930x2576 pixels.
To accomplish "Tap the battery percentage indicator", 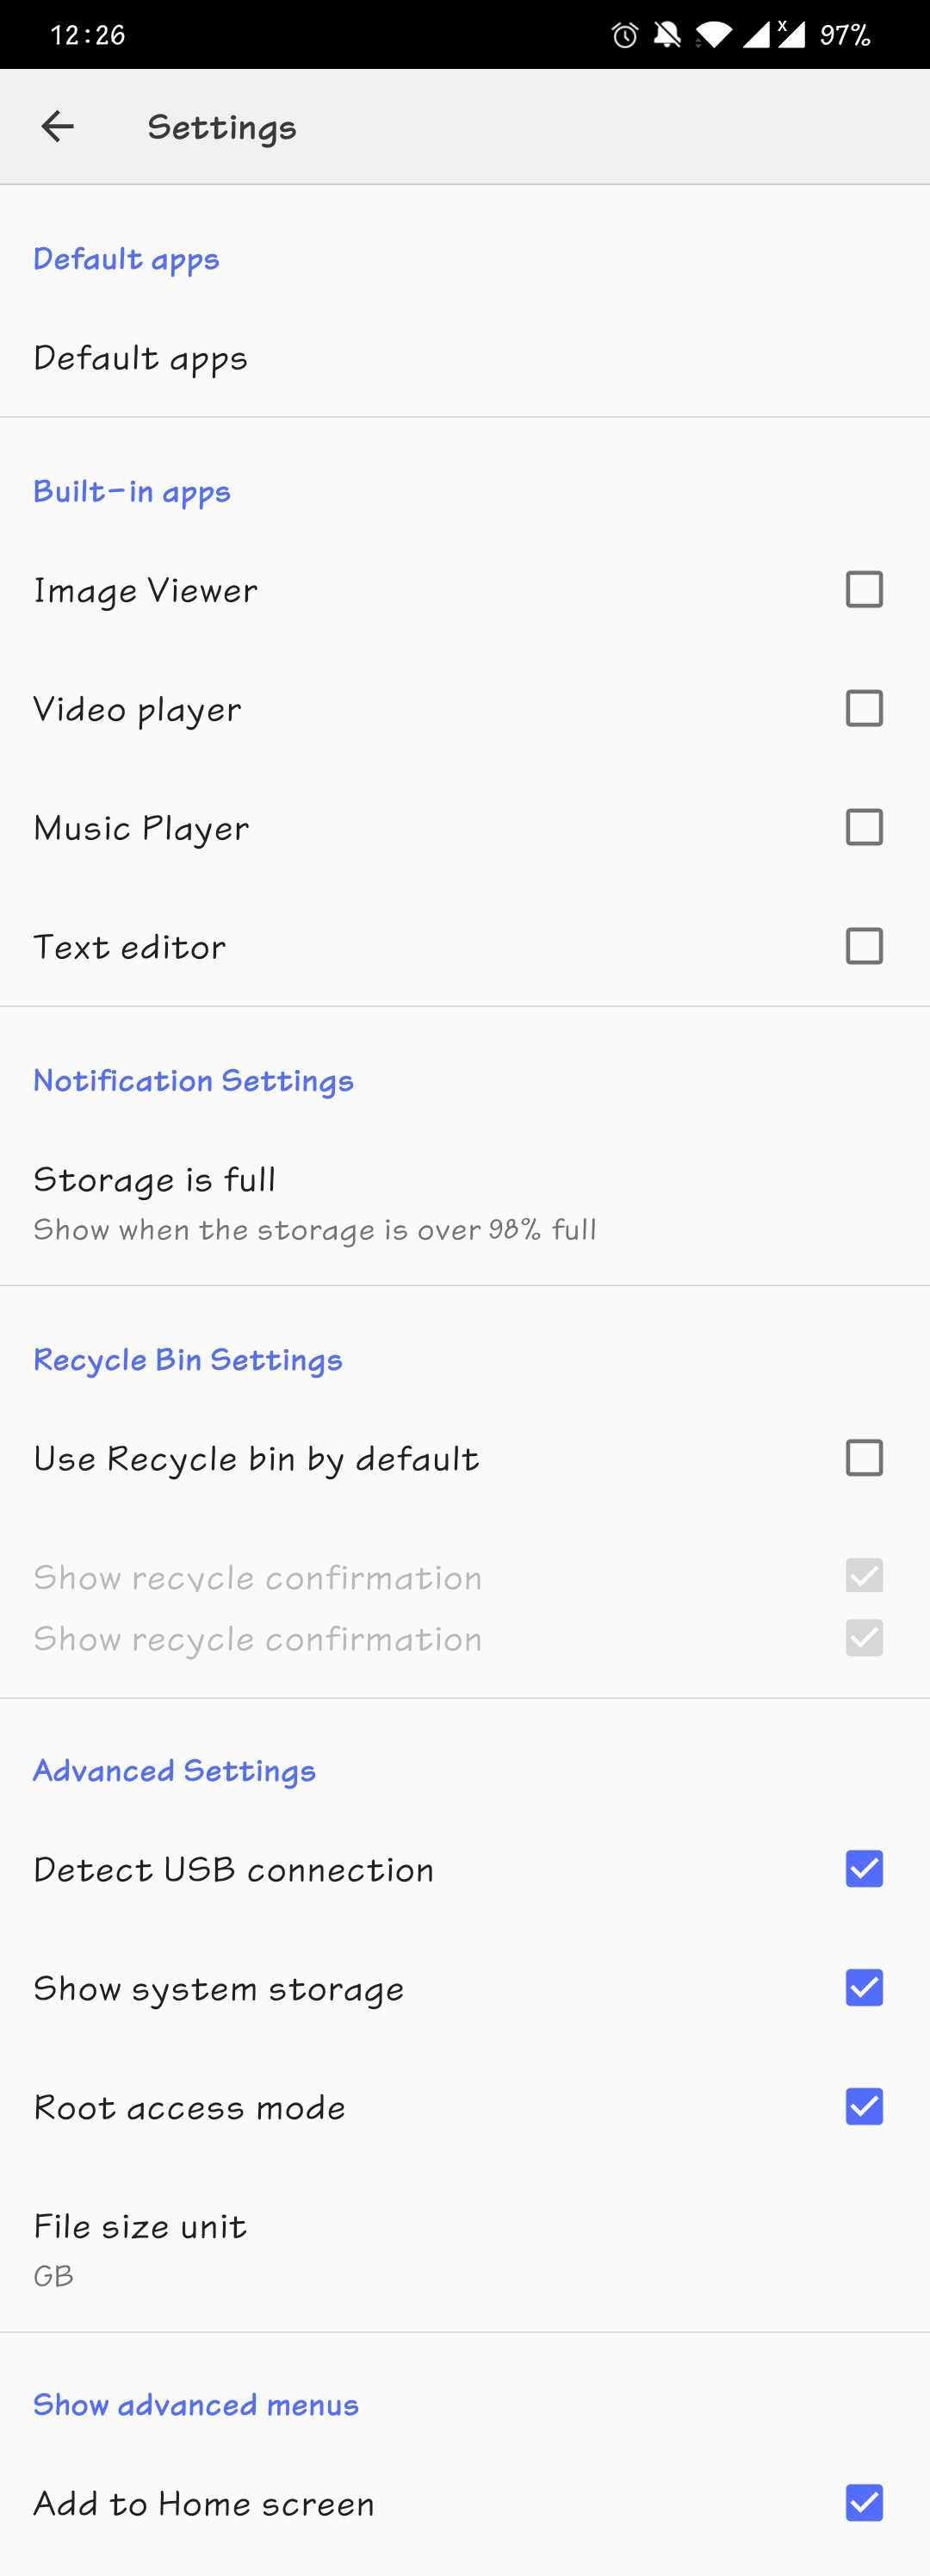I will [845, 36].
